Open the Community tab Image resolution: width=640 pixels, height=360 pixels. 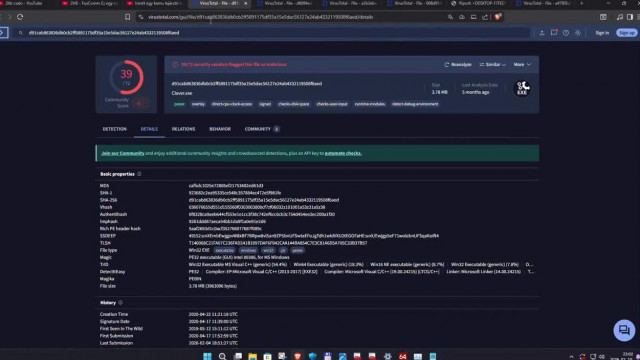coord(262,129)
